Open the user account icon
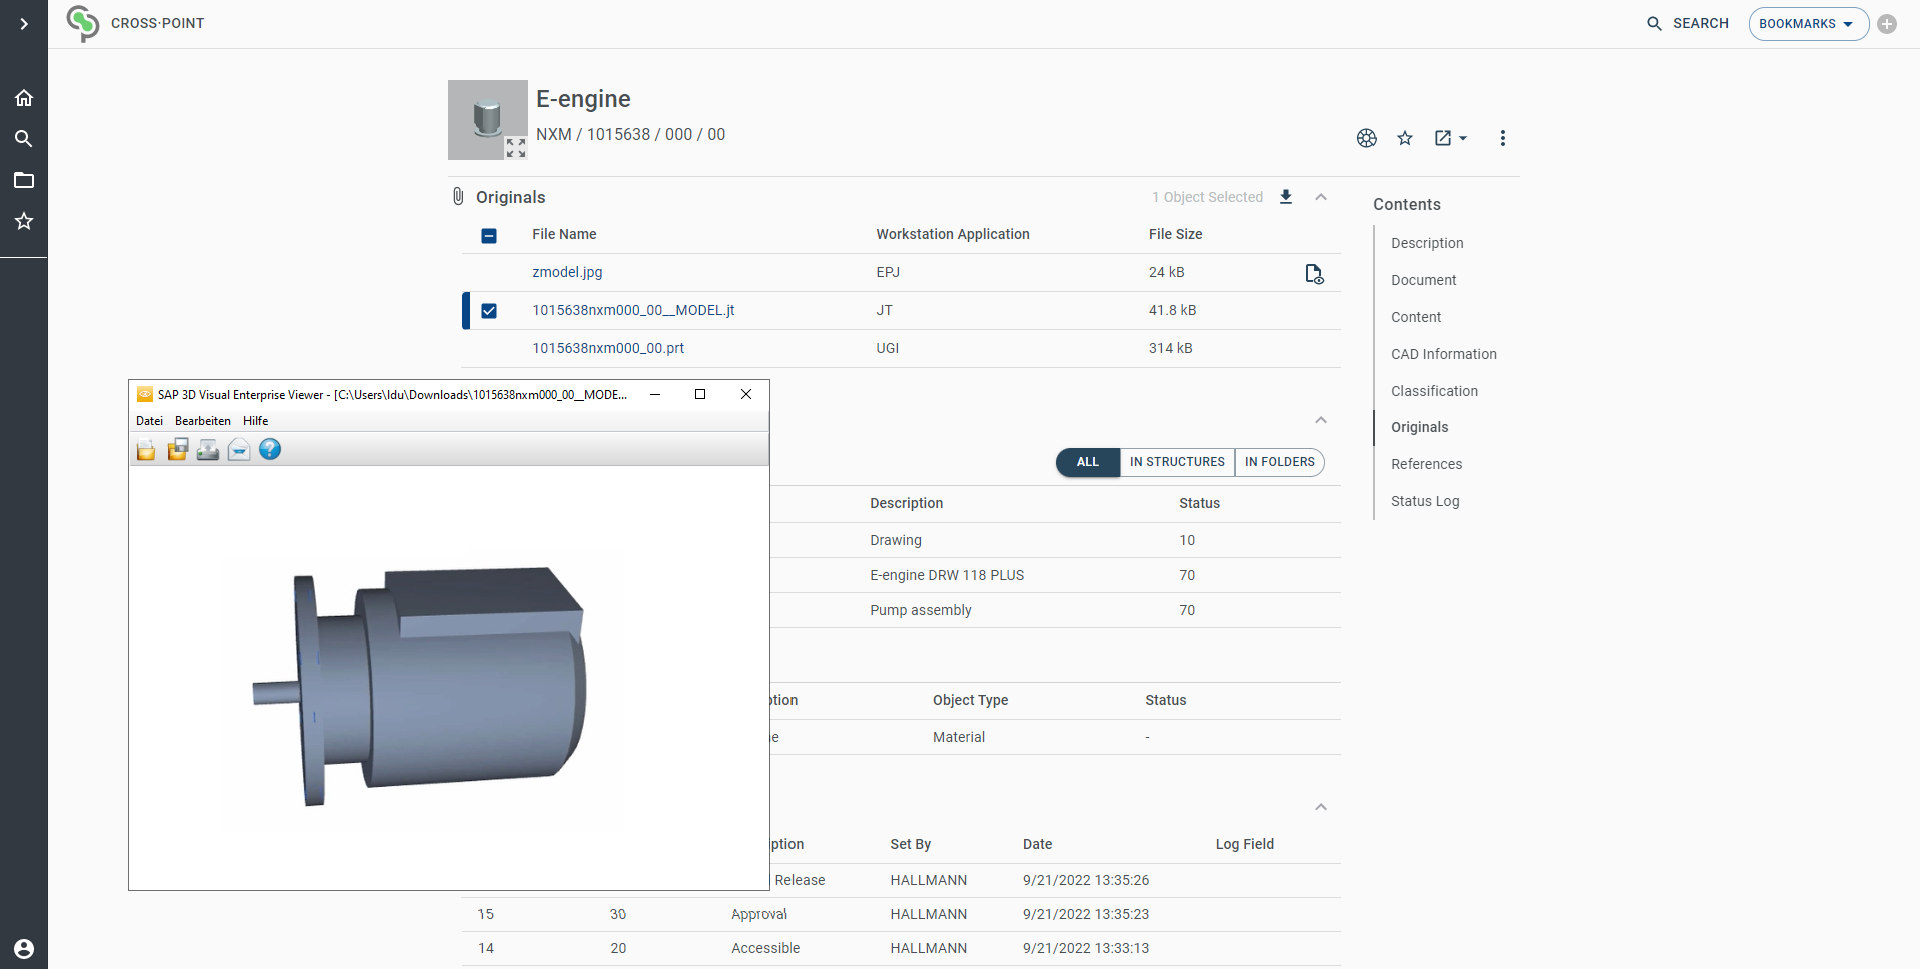Screen dimensions: 1920x969 coord(24,949)
